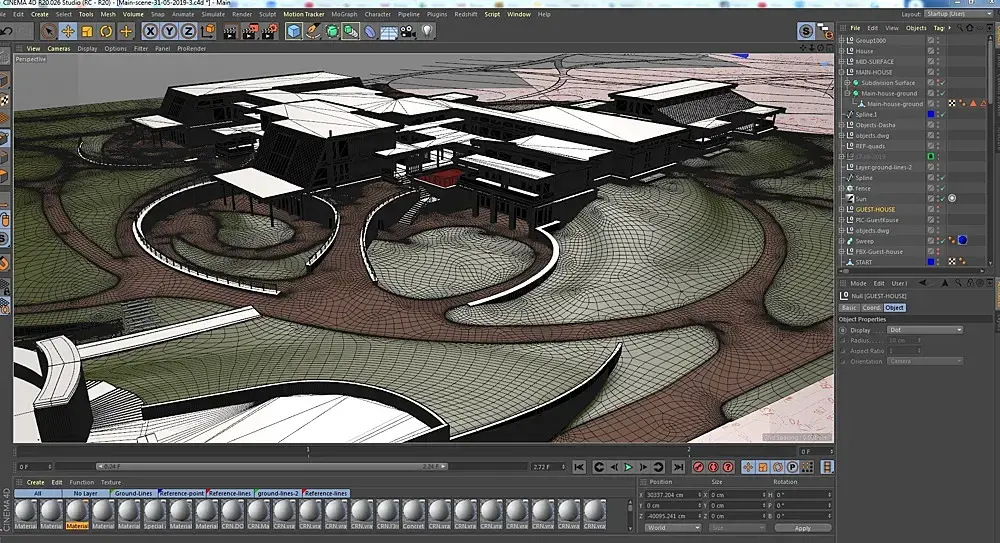1000x543 pixels.
Task: Click the Camera object icon
Action: [x=408, y=31]
